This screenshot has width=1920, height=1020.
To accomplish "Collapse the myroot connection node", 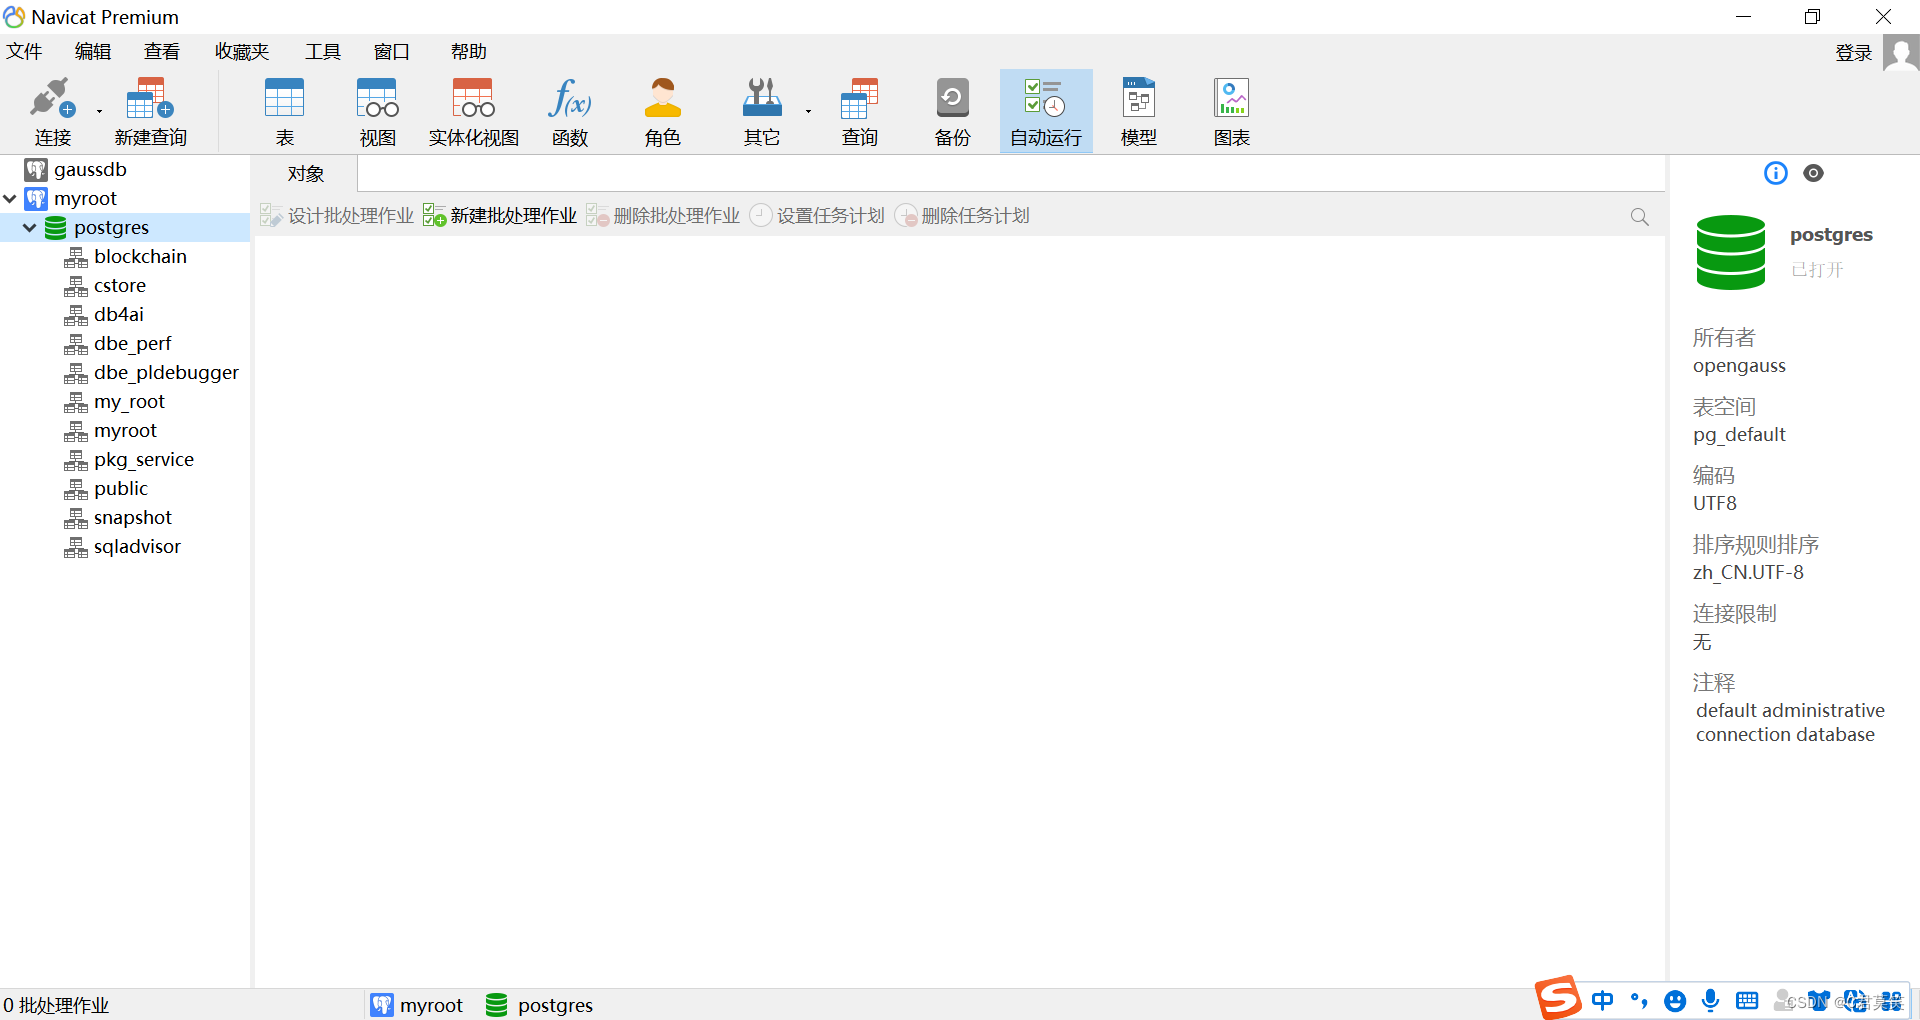I will [x=10, y=199].
